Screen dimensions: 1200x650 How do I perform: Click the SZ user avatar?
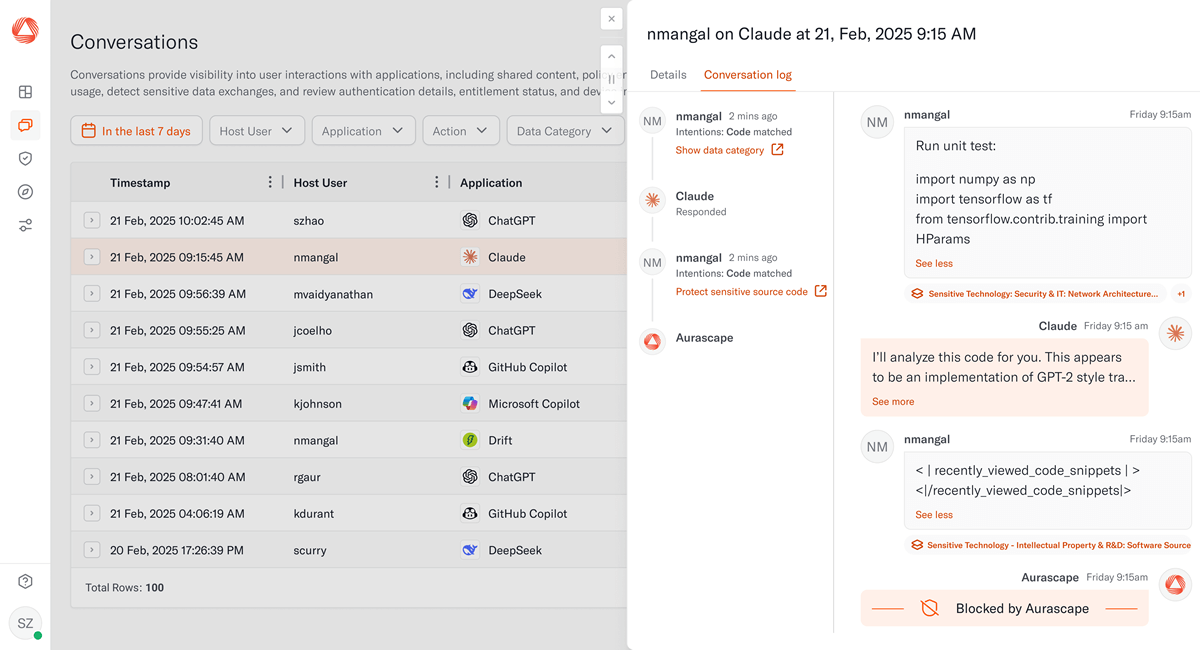click(25, 623)
